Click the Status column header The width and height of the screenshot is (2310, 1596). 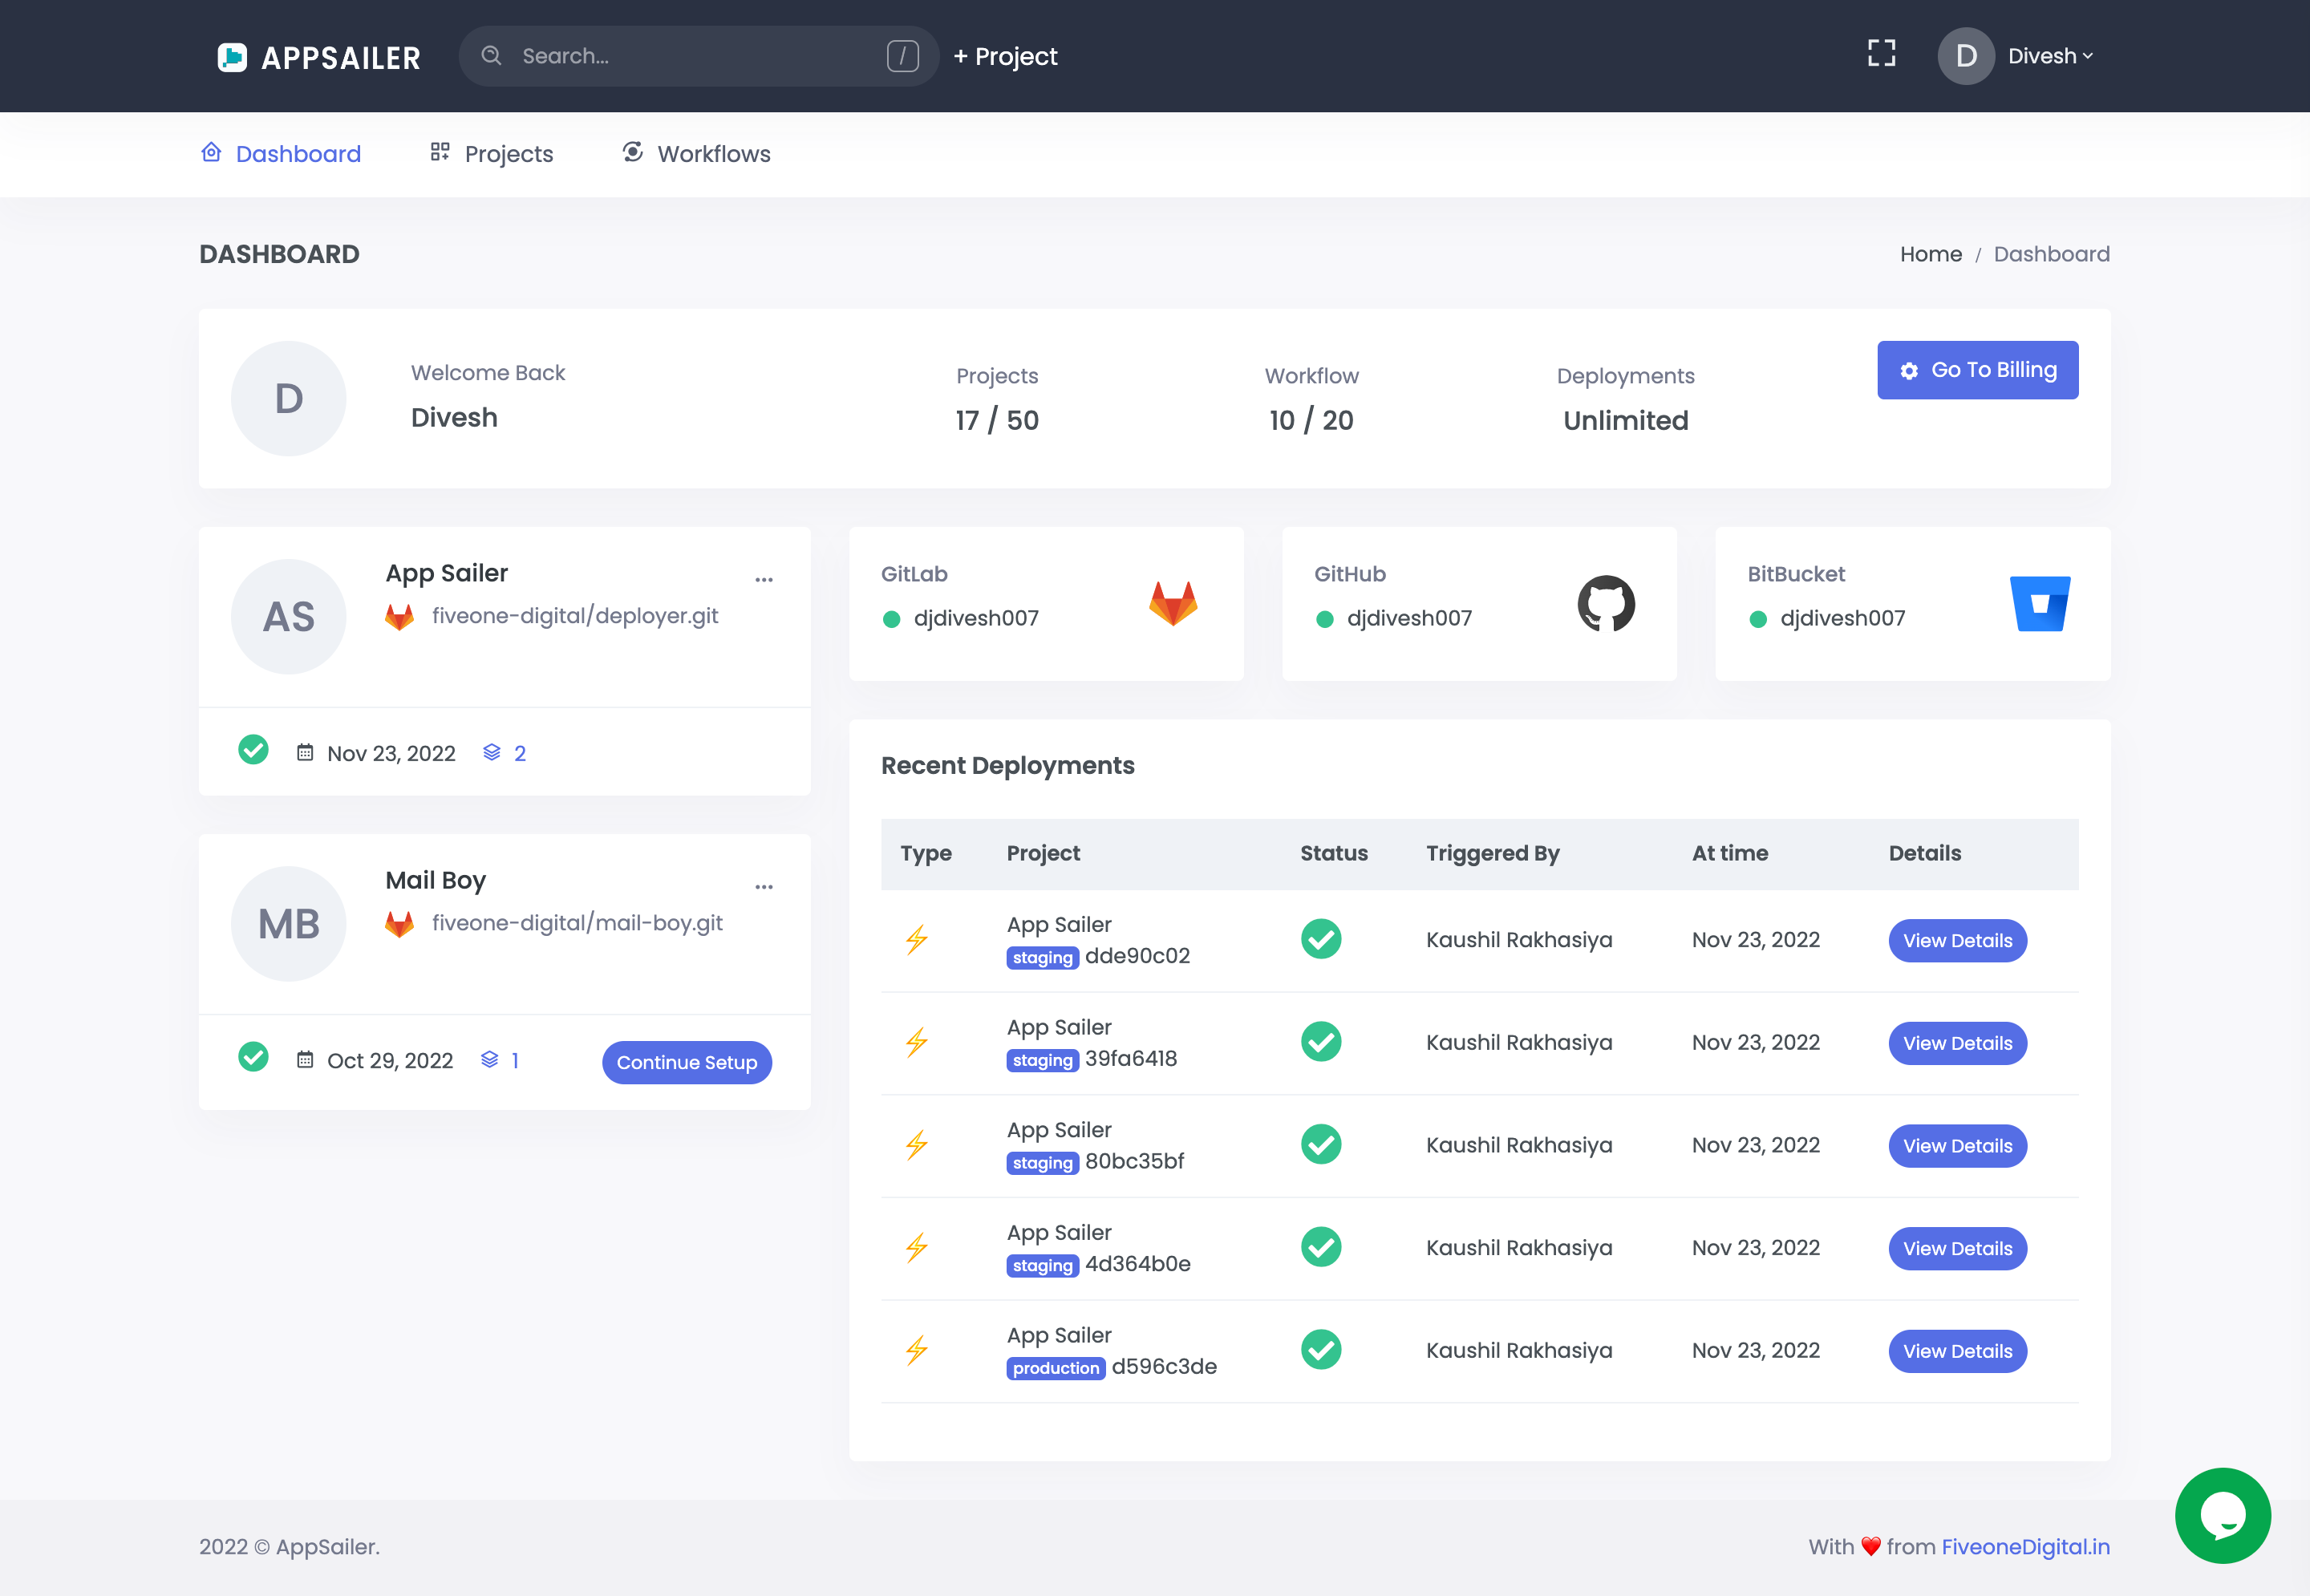pos(1333,853)
